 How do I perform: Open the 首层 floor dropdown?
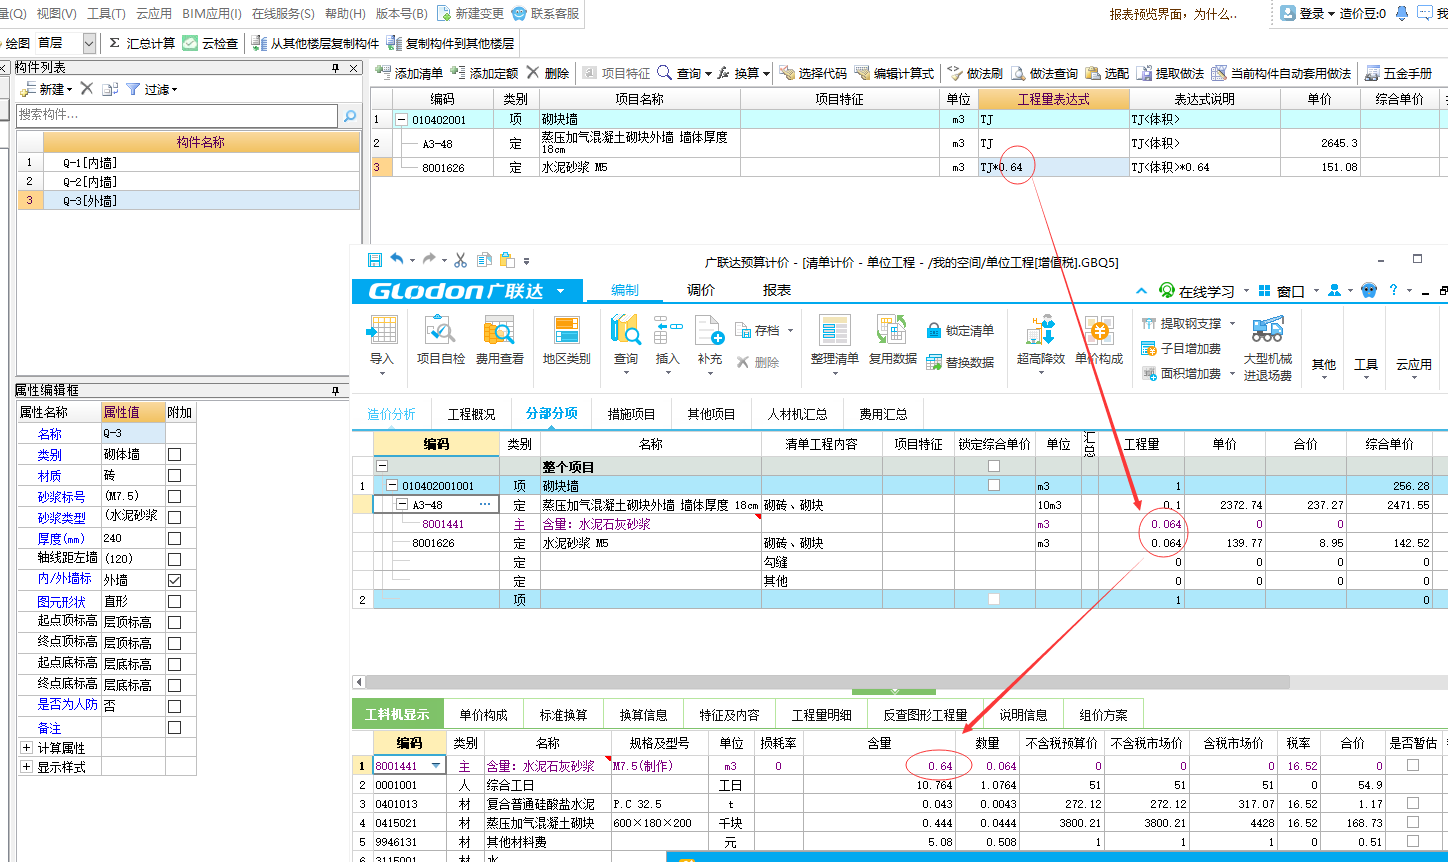pyautogui.click(x=89, y=43)
